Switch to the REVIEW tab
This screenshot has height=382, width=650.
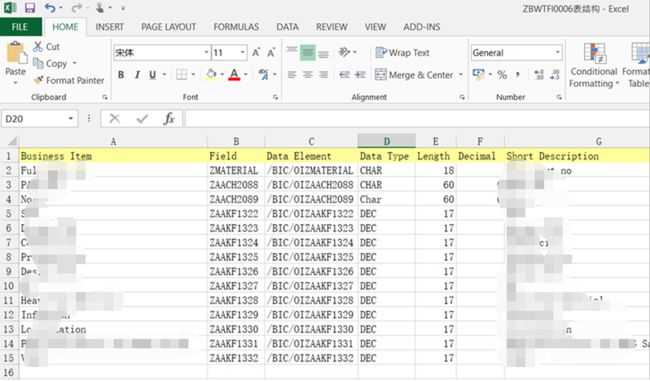[x=332, y=27]
